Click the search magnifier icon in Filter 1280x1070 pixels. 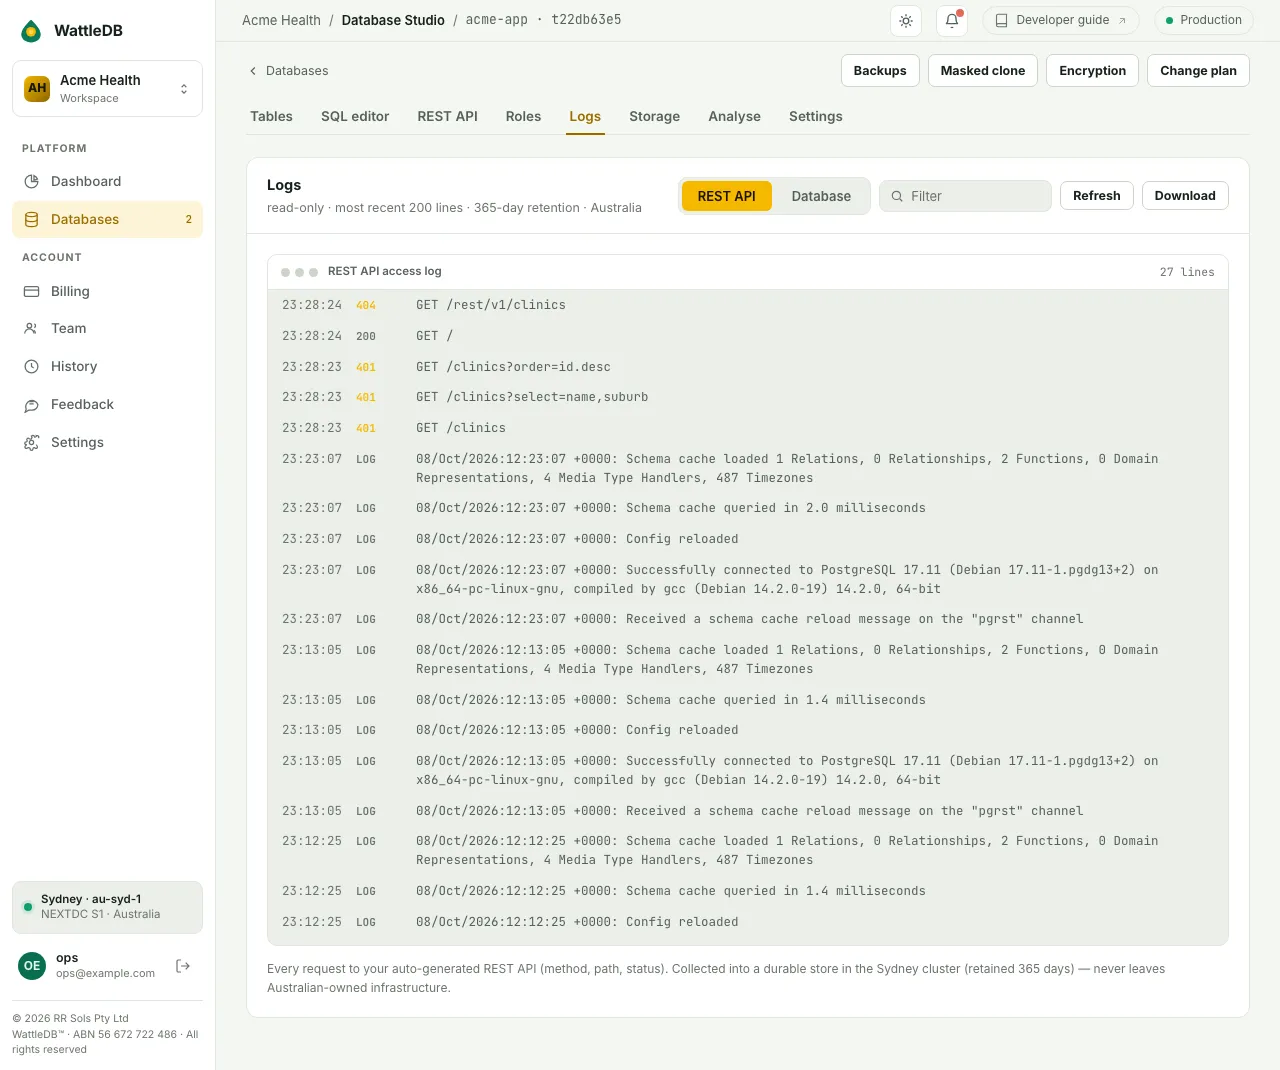pyautogui.click(x=897, y=196)
